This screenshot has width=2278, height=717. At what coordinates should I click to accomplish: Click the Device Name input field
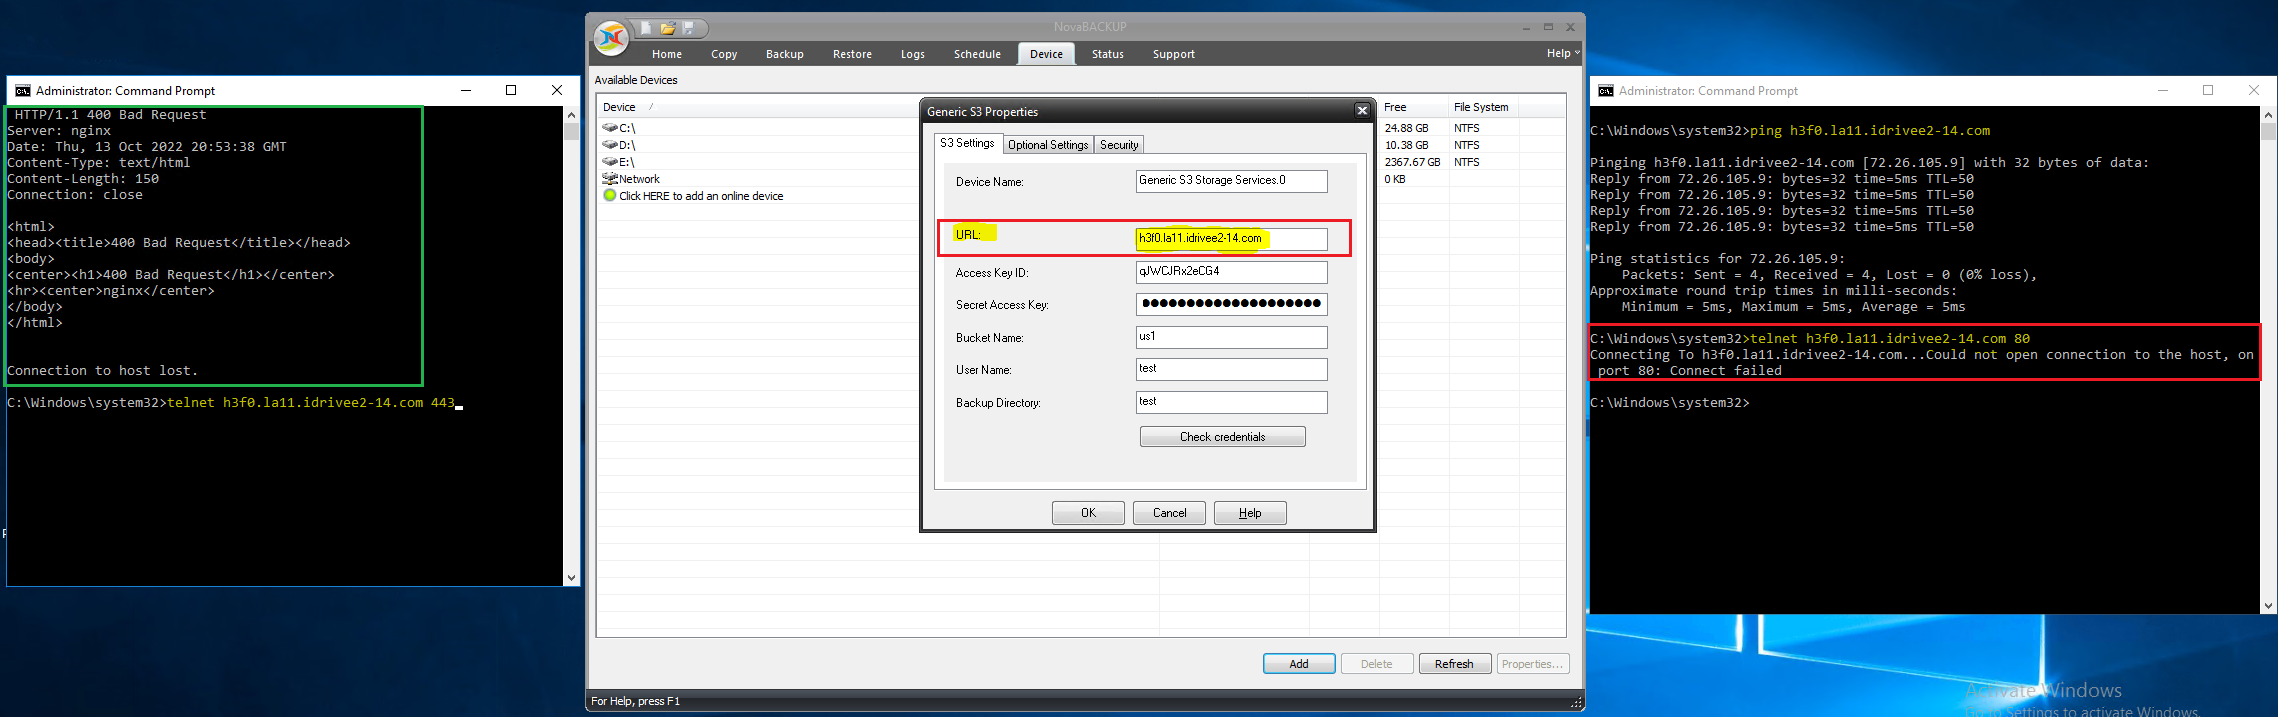tap(1232, 181)
